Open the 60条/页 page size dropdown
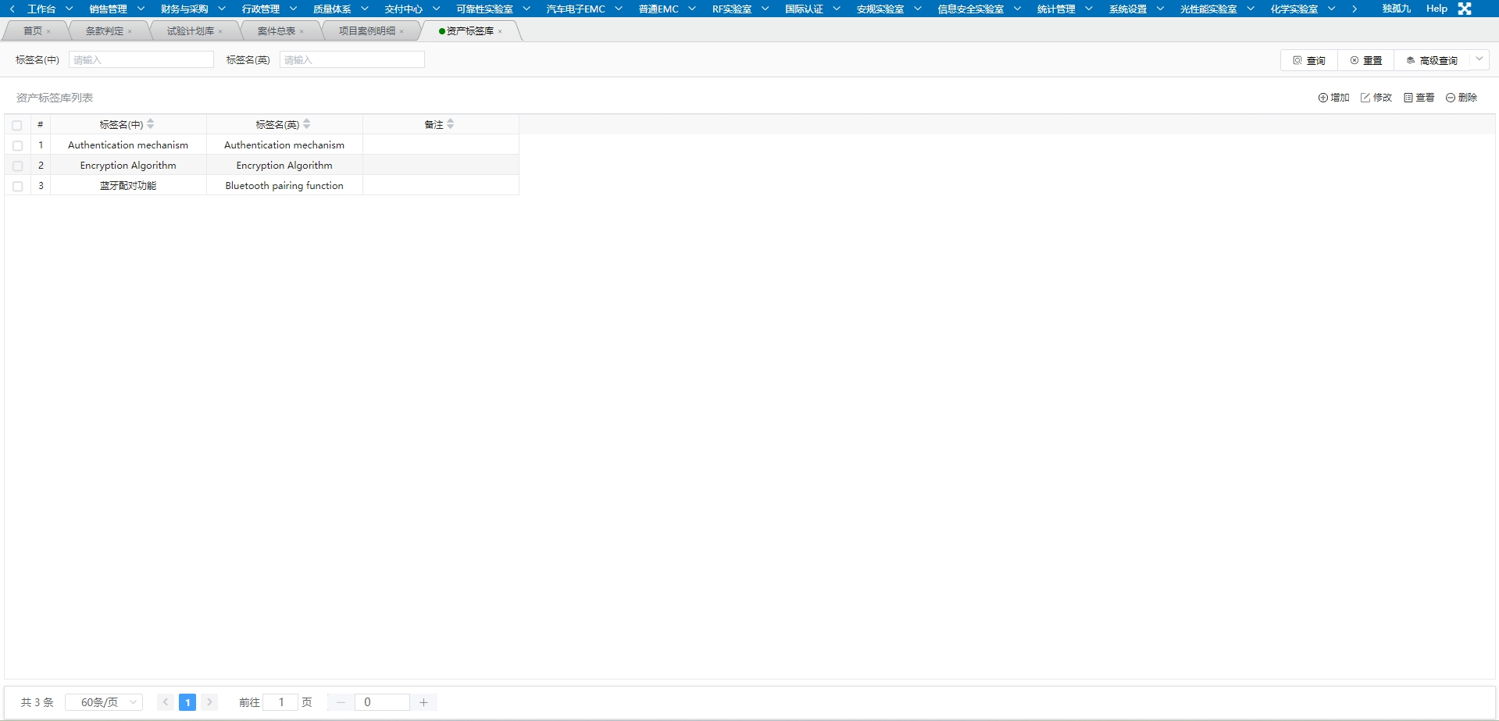Viewport: 1499px width, 721px height. (104, 703)
